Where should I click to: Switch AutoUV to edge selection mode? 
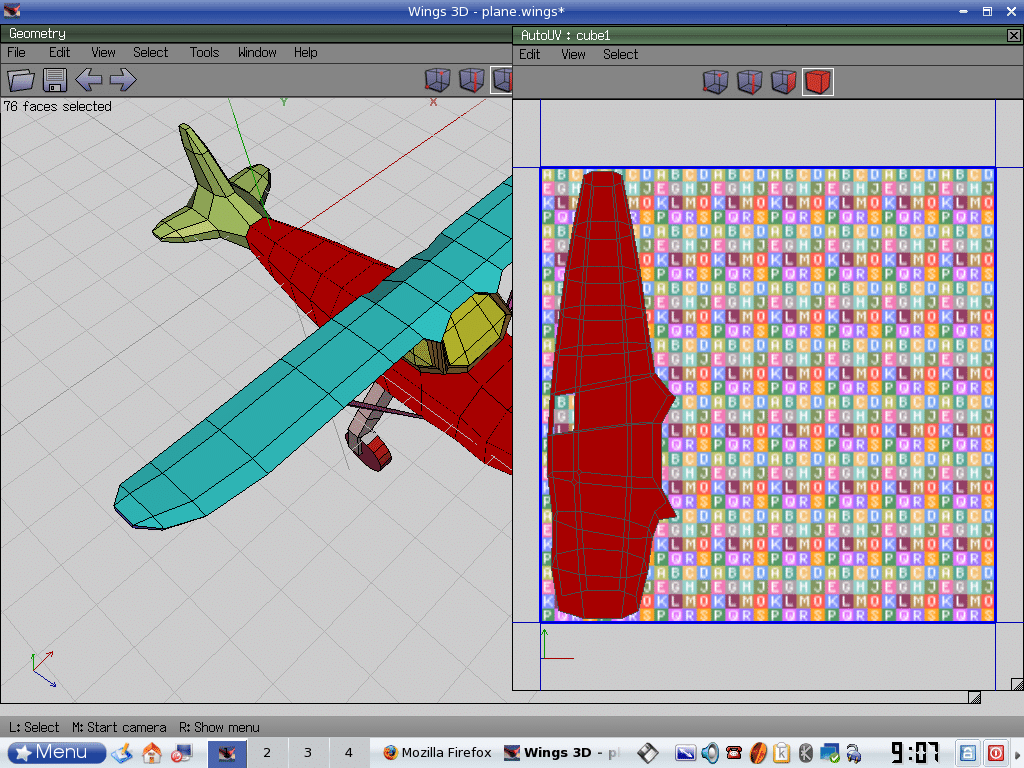749,82
